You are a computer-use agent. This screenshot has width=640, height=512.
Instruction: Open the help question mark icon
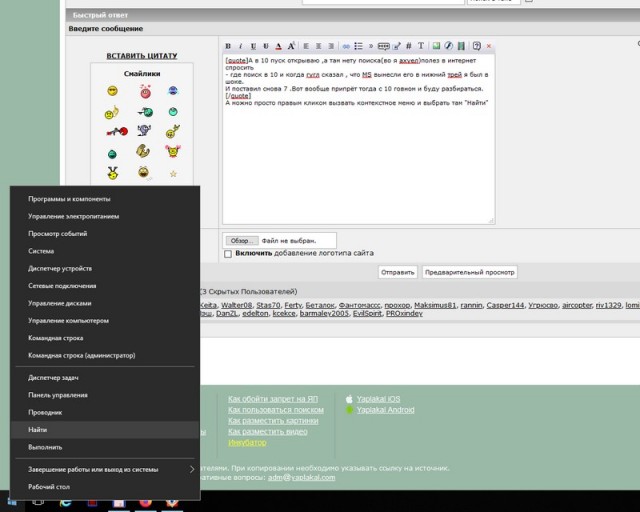tap(476, 46)
